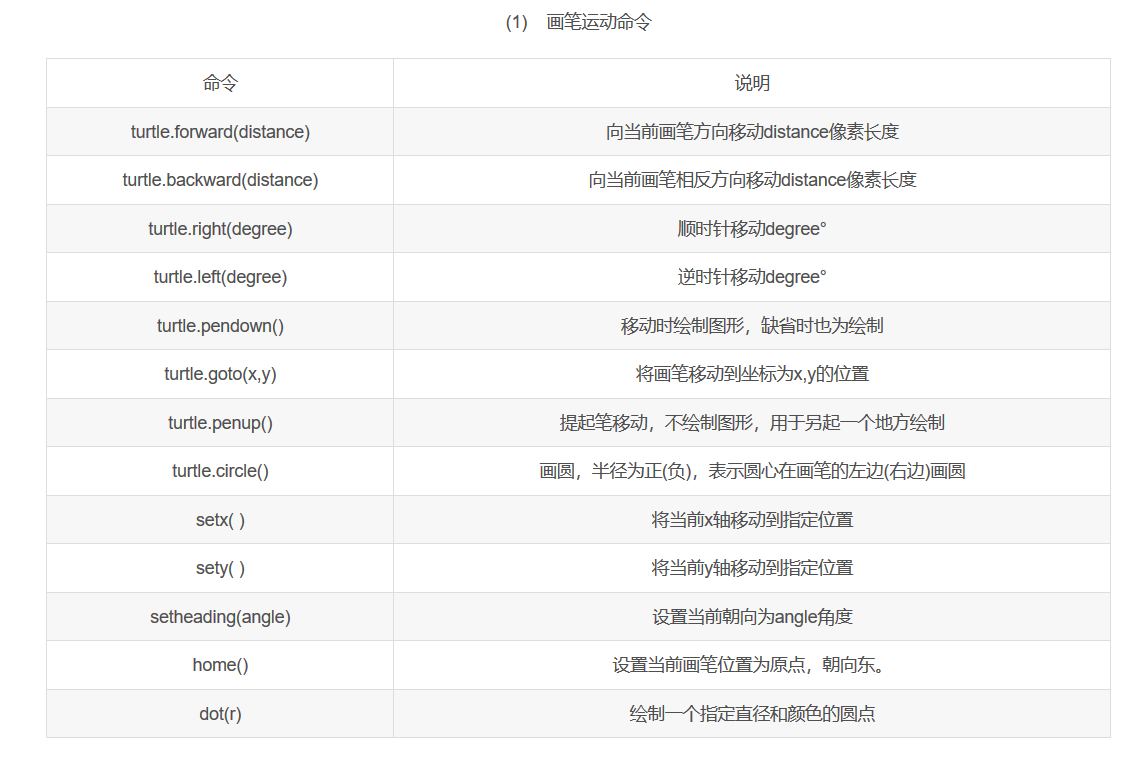
Task: Click '设置当前朝向为angle角度' description
Action: coord(752,617)
